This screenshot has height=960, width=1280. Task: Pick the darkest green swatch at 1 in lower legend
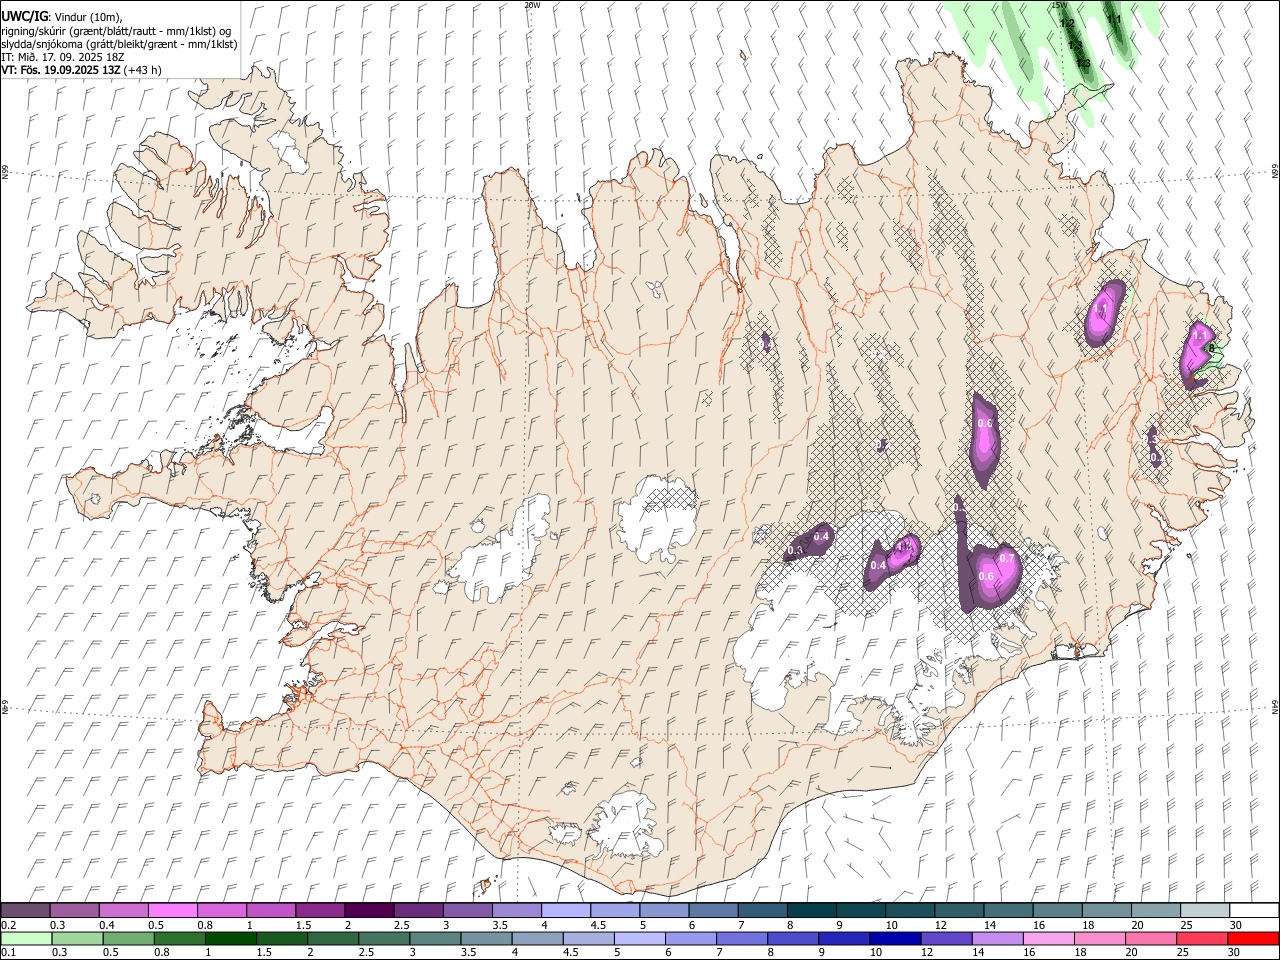click(x=230, y=939)
